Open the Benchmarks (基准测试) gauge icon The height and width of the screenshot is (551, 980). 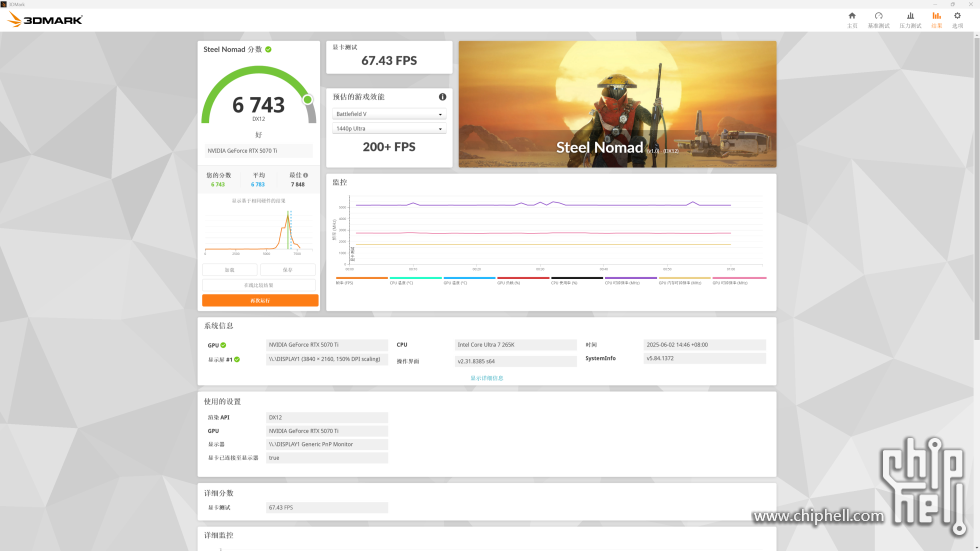click(878, 19)
